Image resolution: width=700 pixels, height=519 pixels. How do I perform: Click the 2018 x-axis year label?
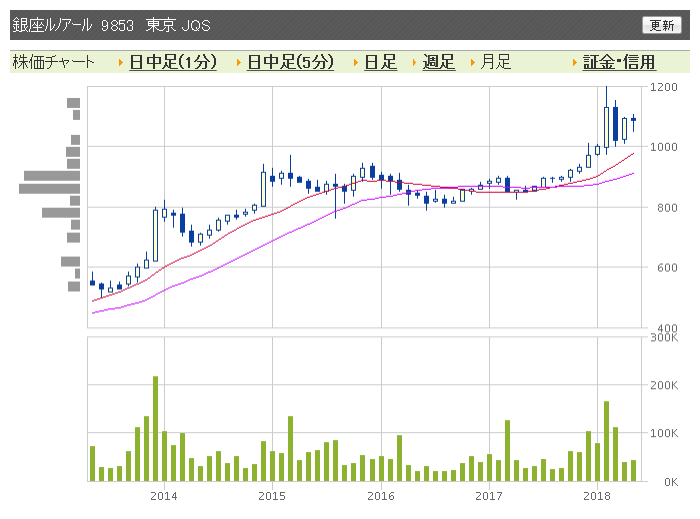(597, 496)
